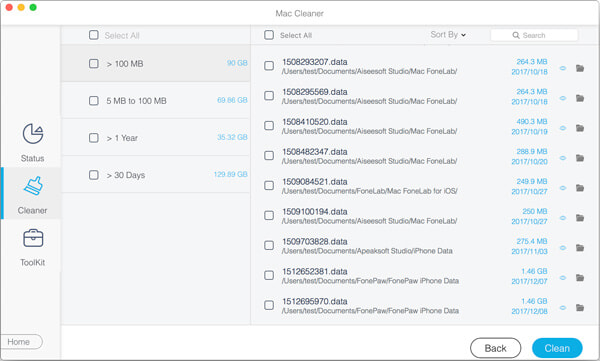
Task: Check the box for 1508482347.data
Action: (269, 155)
